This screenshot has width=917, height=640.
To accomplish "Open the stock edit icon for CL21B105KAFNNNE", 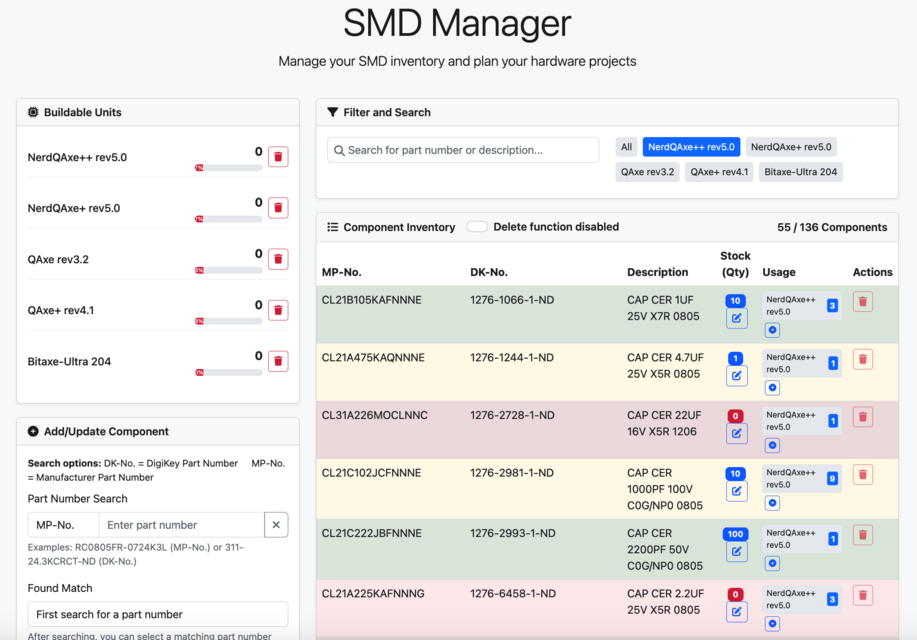I will 736,318.
